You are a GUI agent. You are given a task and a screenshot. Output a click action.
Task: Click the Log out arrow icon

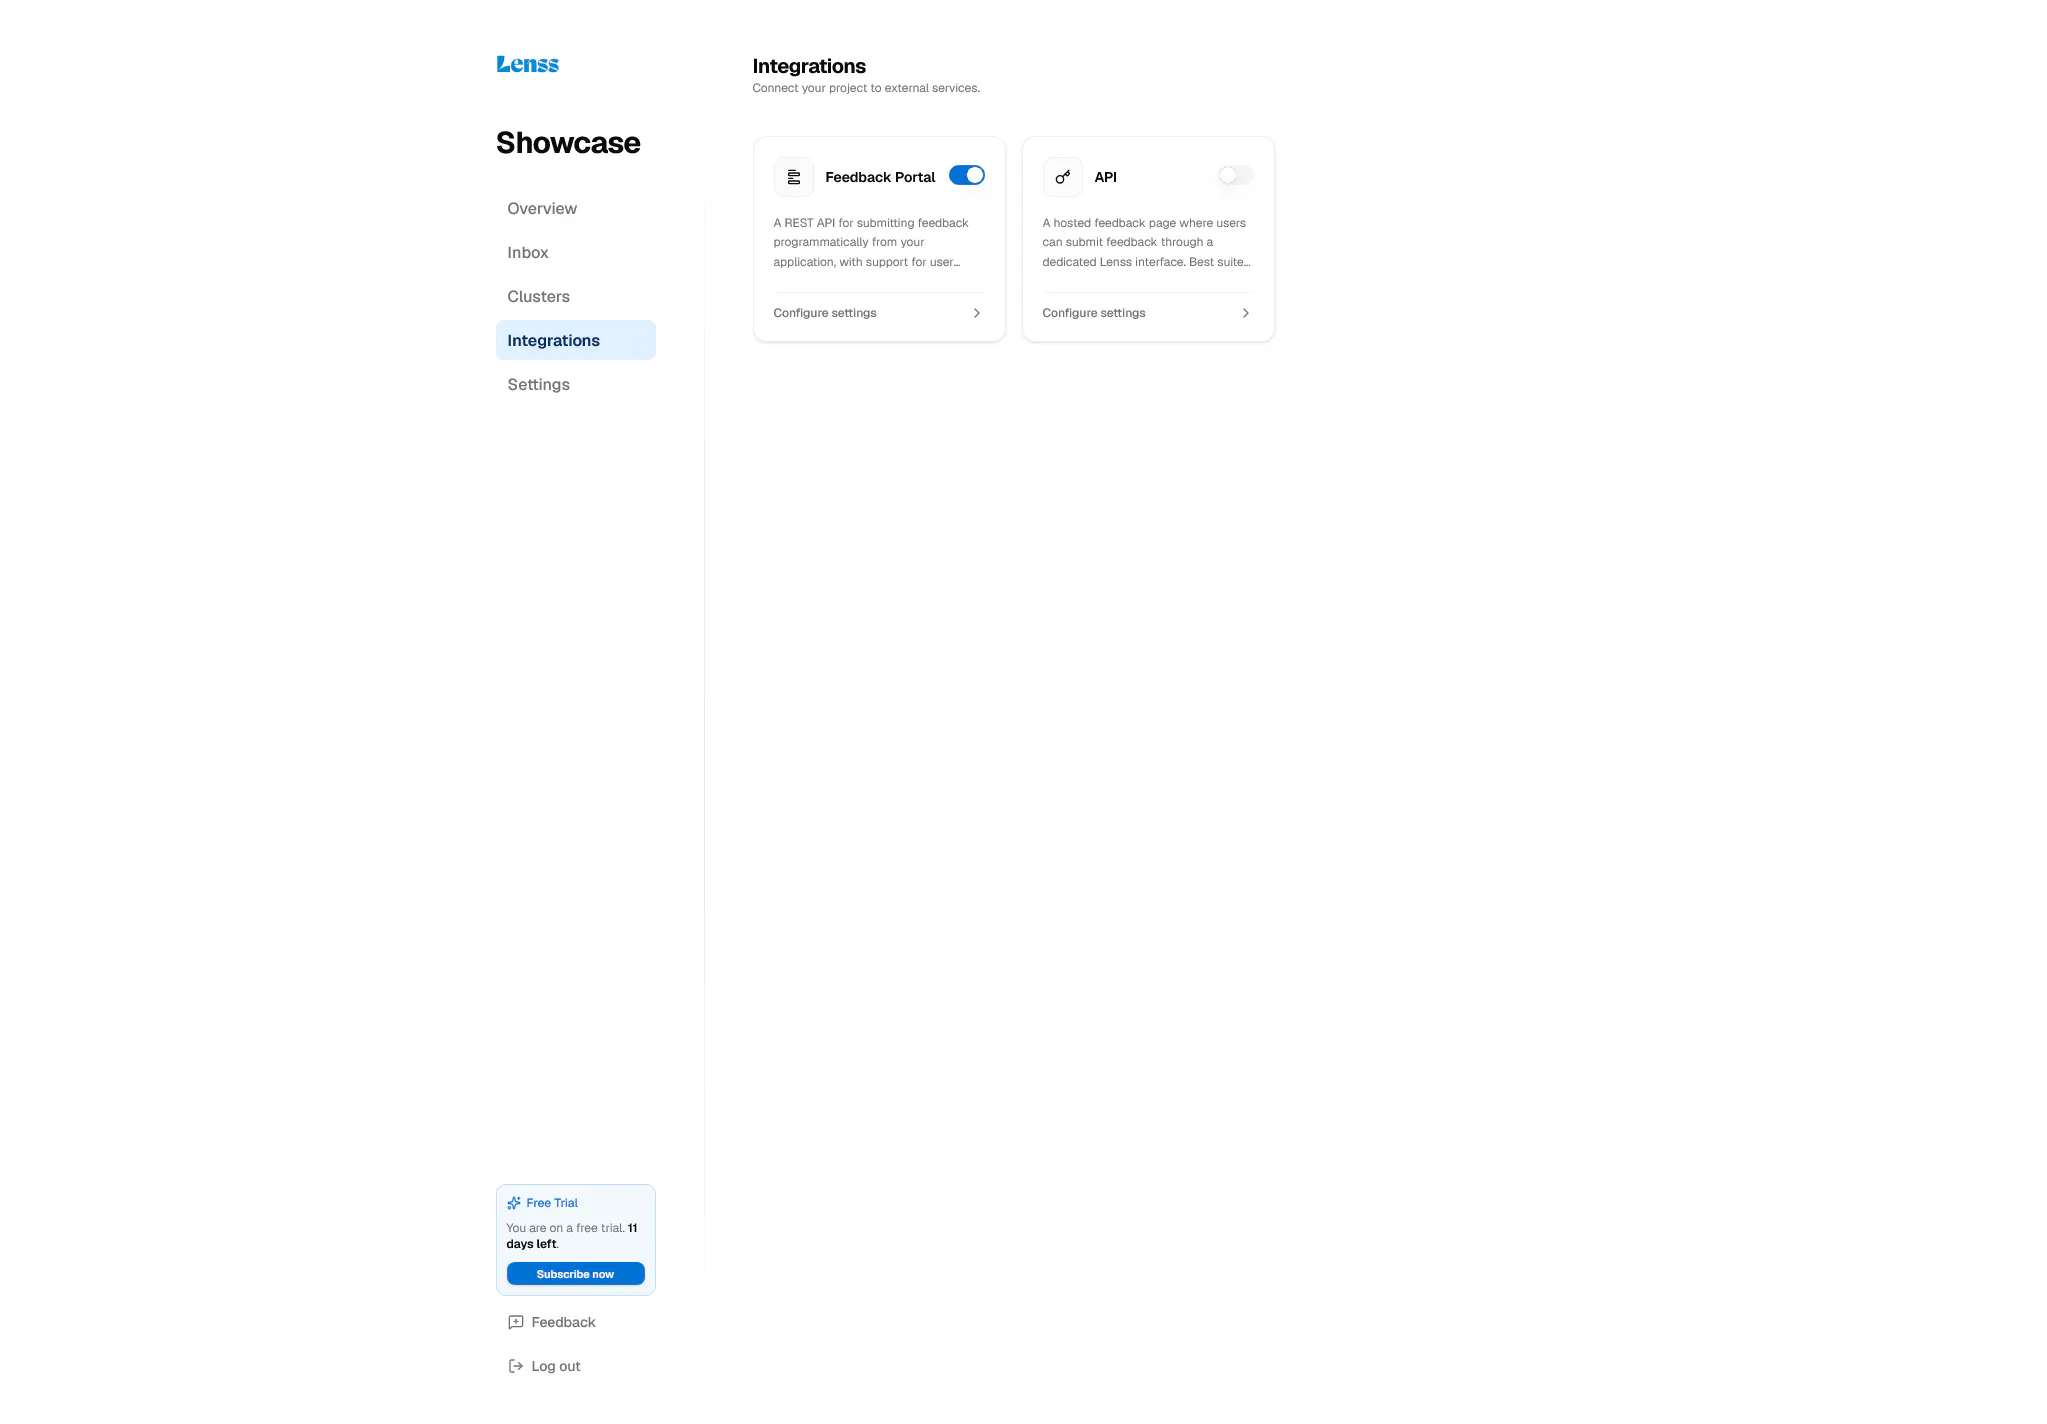coord(516,1366)
